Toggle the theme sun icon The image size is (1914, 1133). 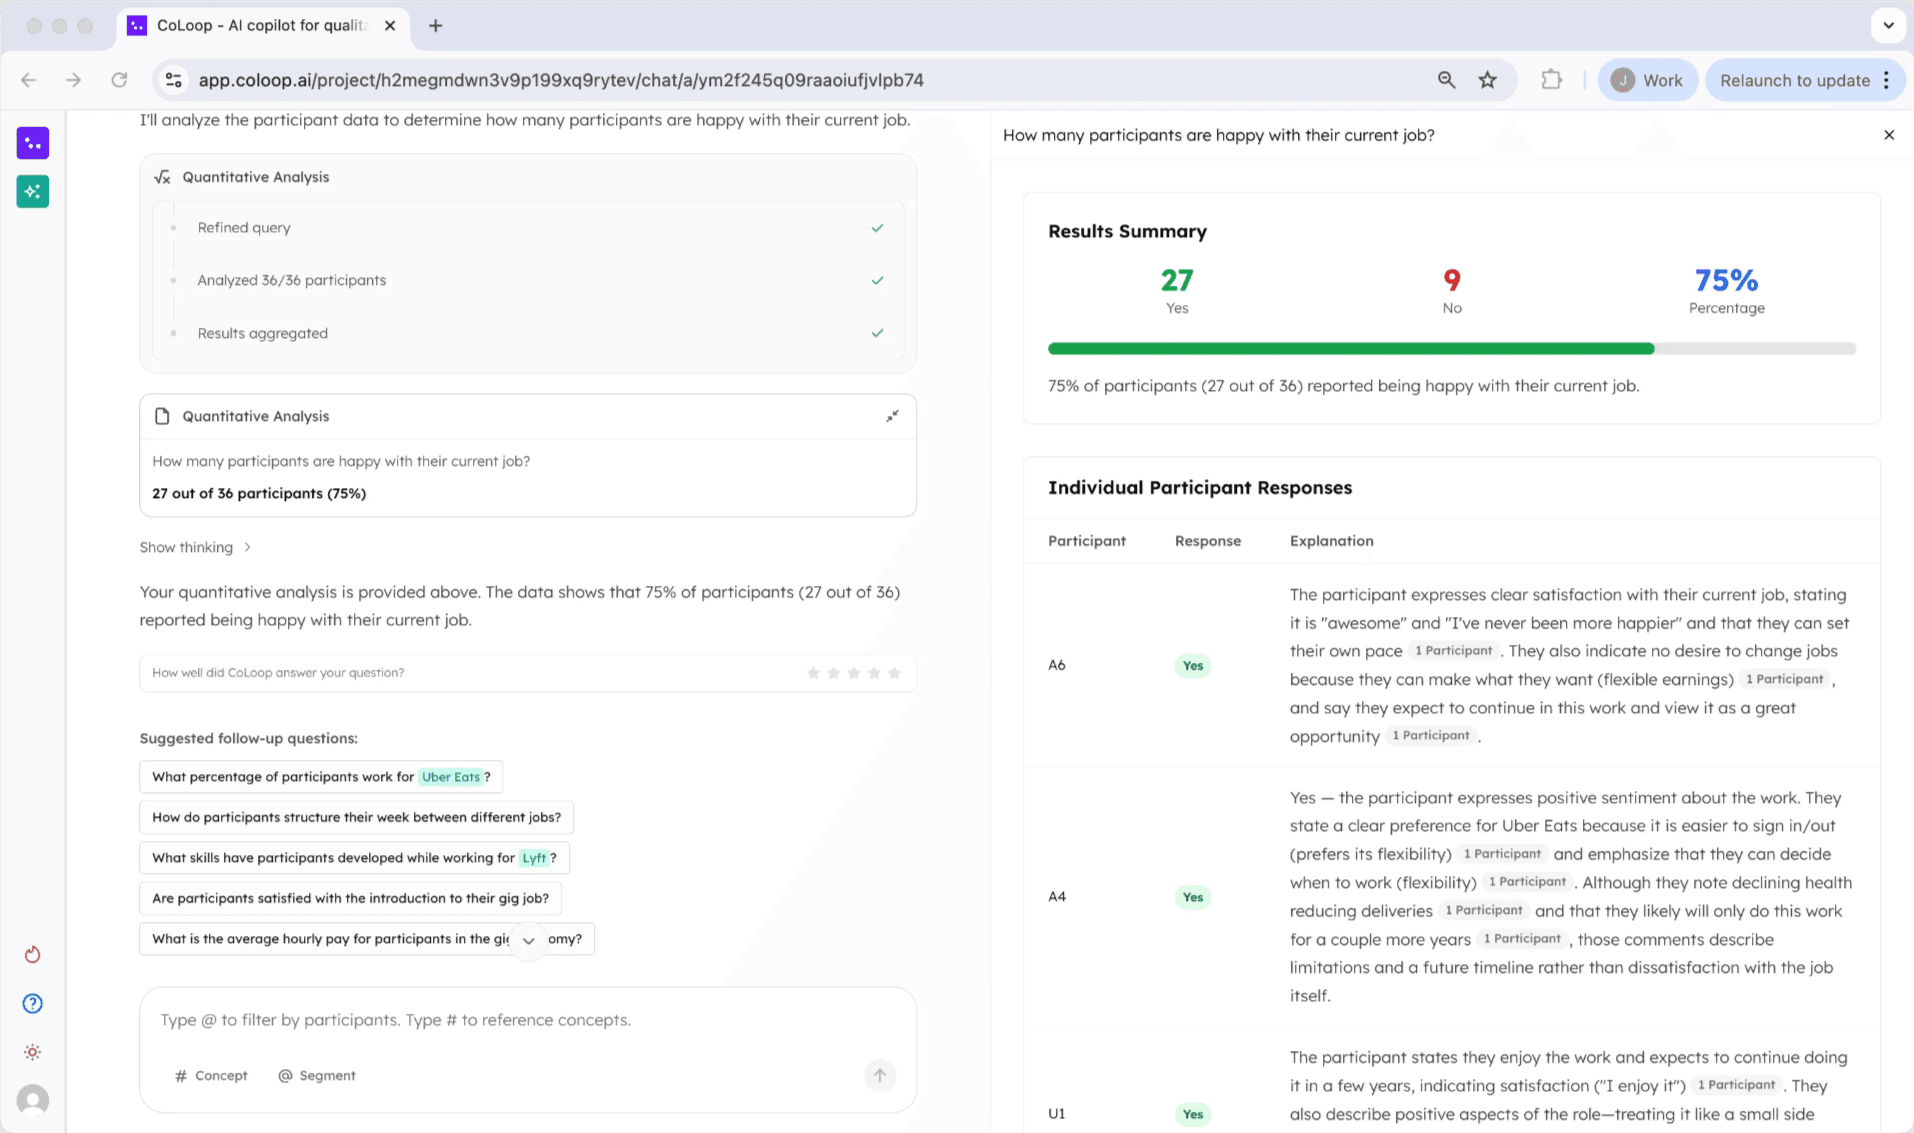pyautogui.click(x=33, y=1052)
